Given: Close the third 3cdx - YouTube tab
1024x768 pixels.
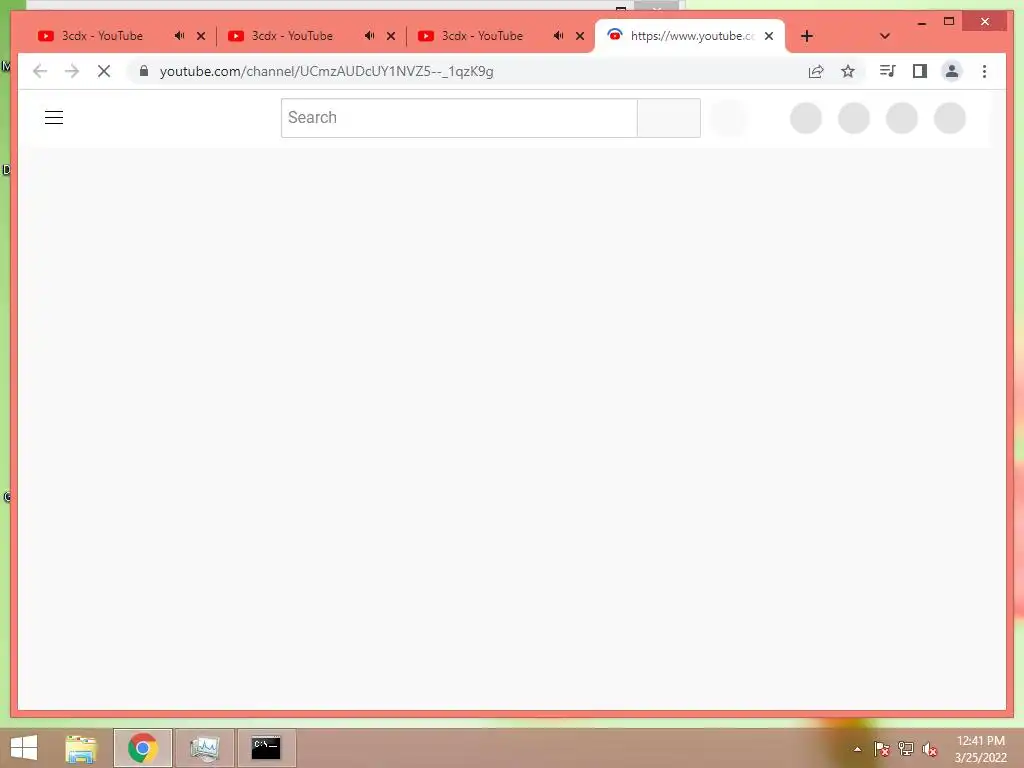Looking at the screenshot, I should click(580, 36).
